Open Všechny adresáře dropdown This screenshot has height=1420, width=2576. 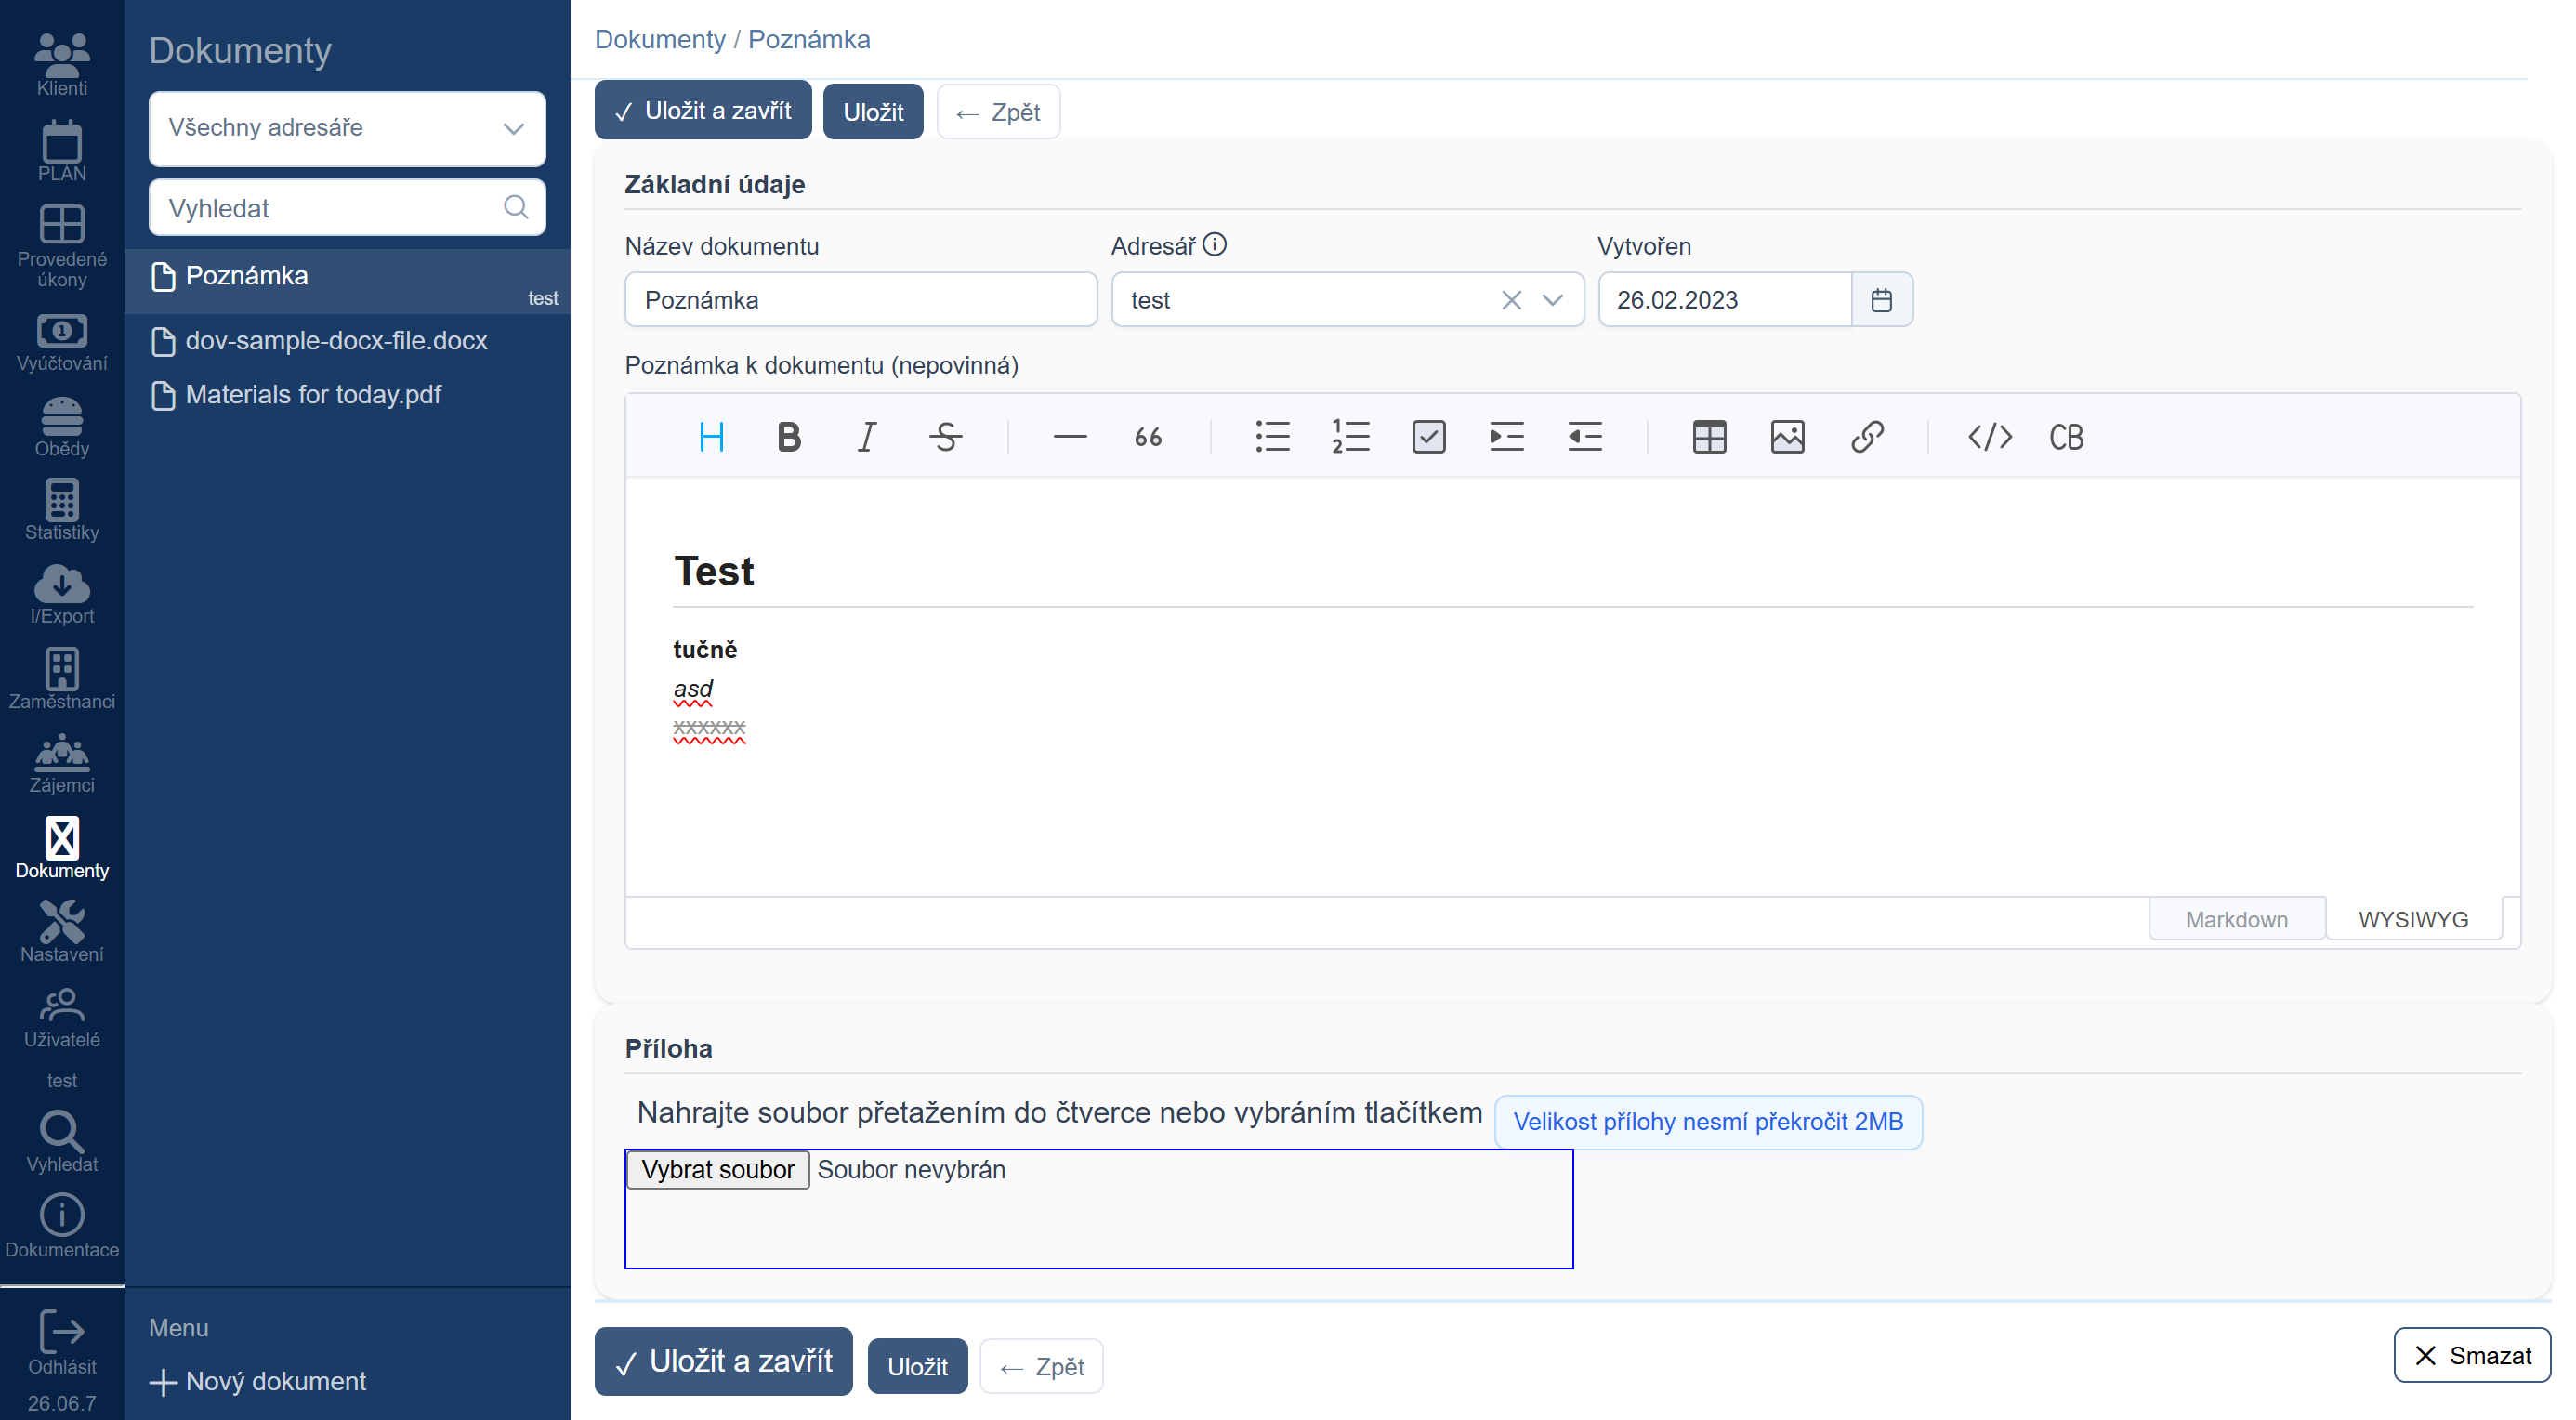[347, 128]
